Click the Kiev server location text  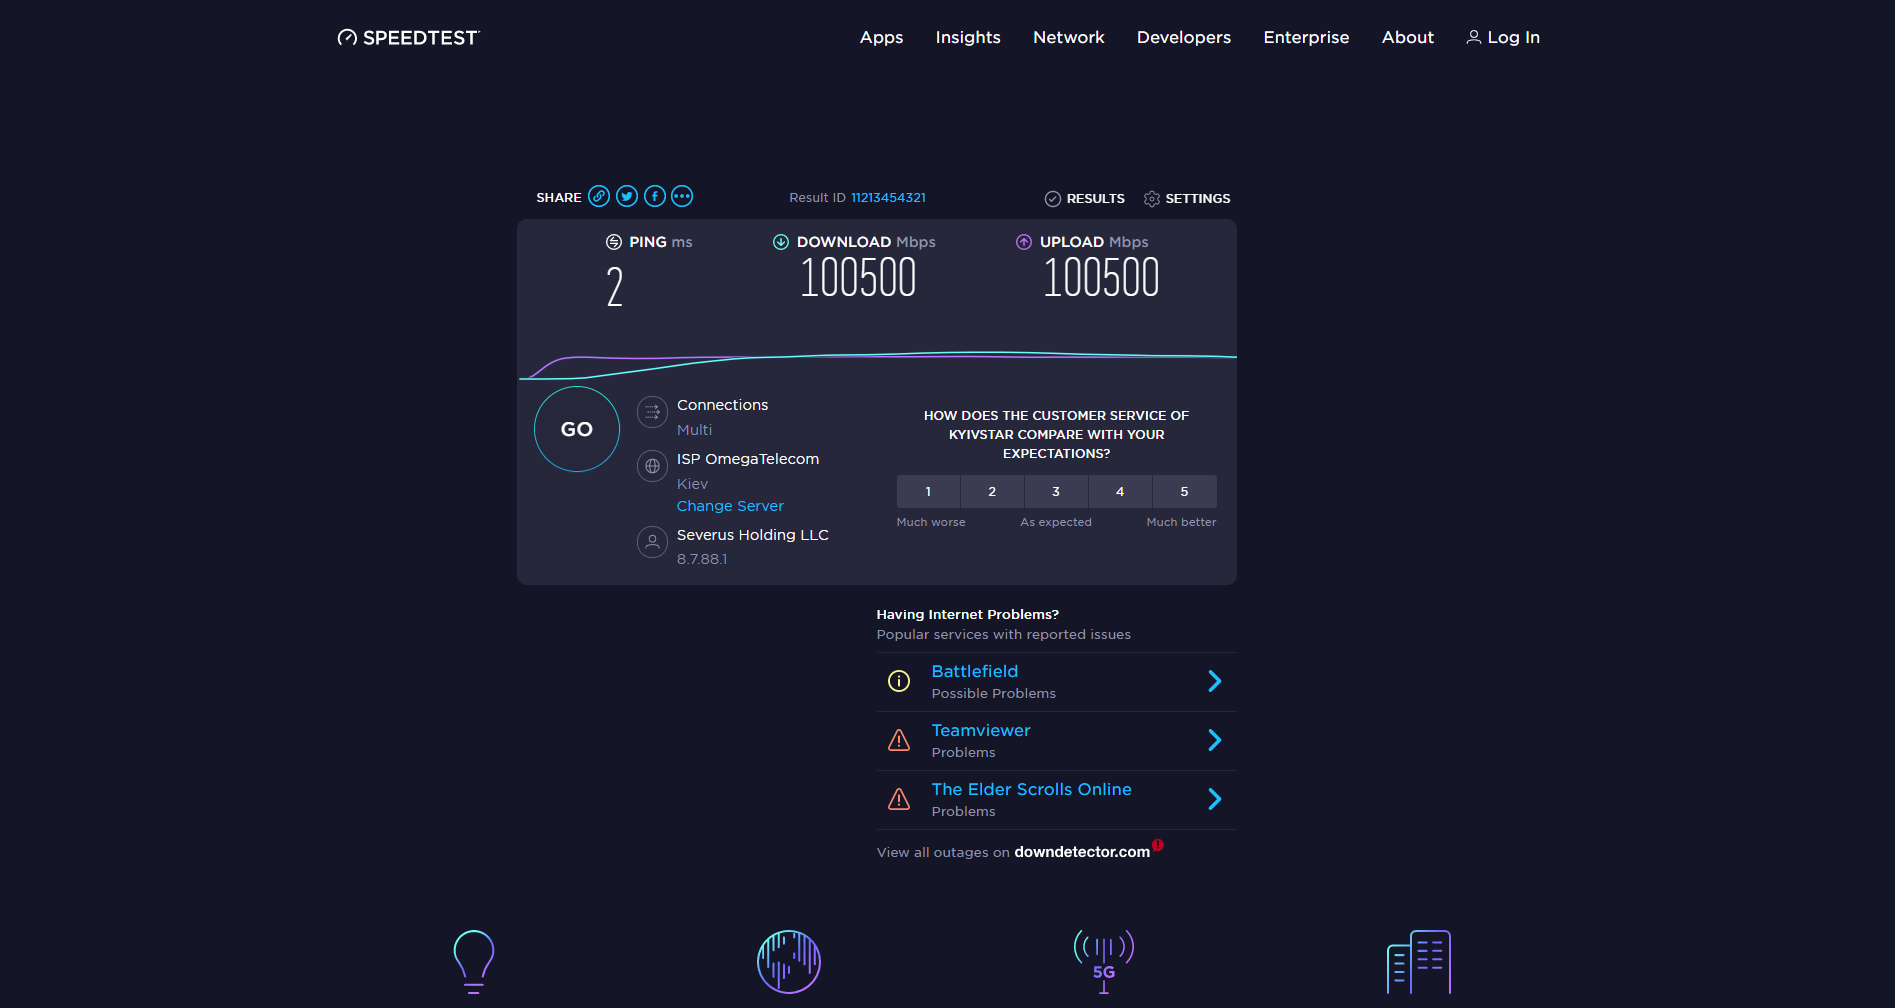click(692, 484)
